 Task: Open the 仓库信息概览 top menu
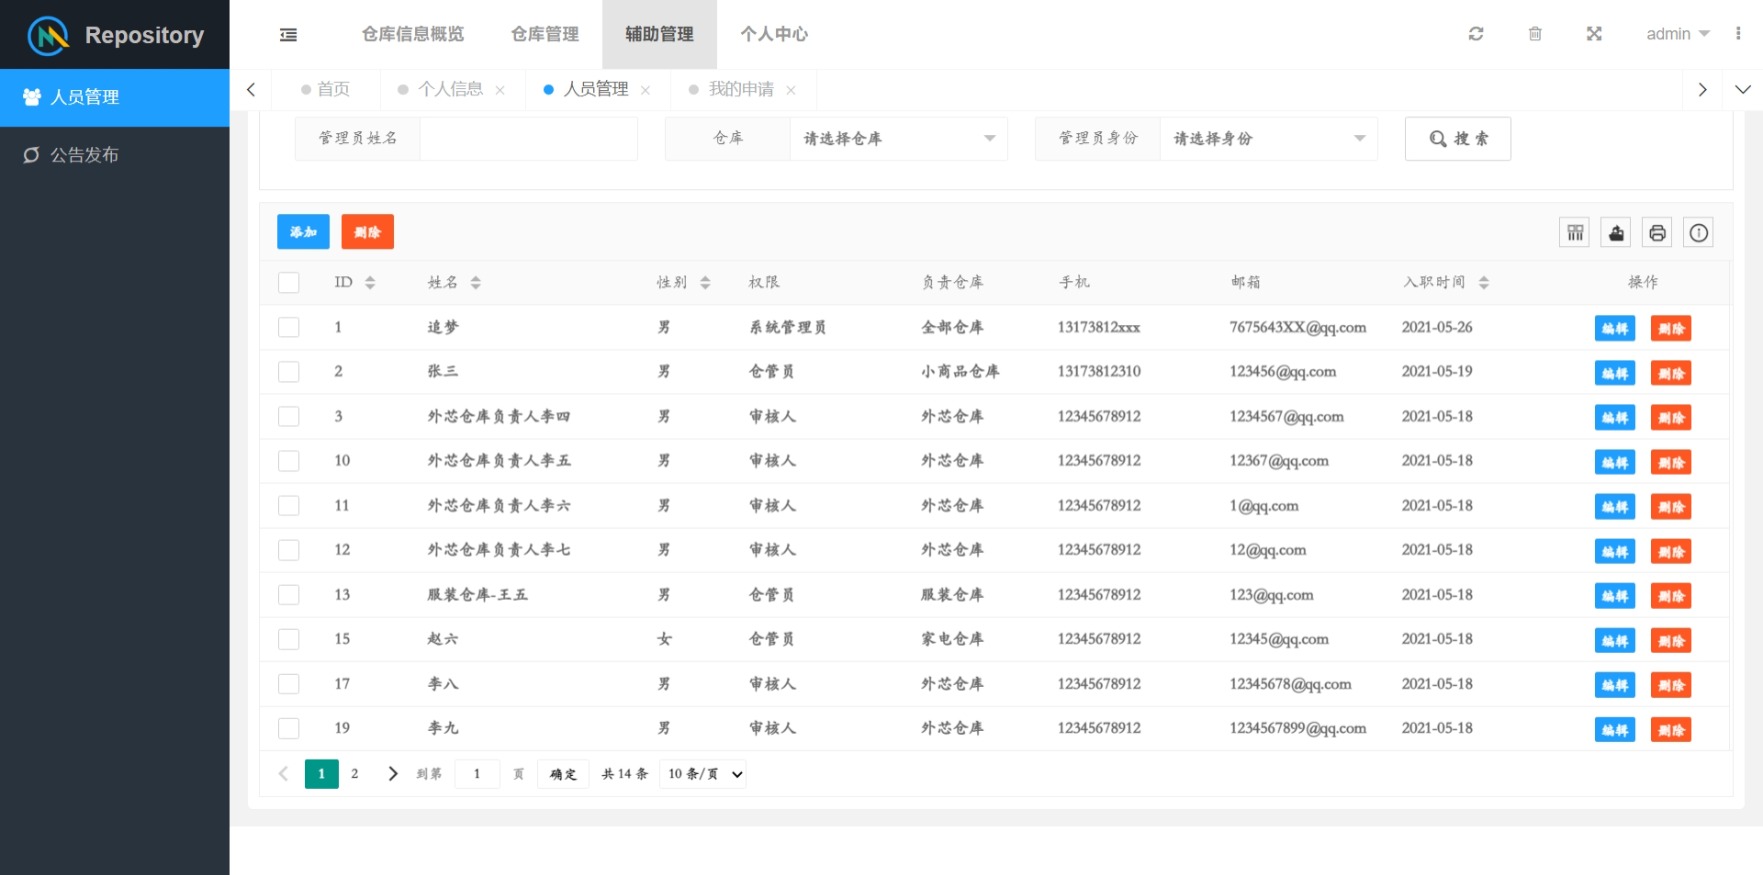click(x=413, y=34)
